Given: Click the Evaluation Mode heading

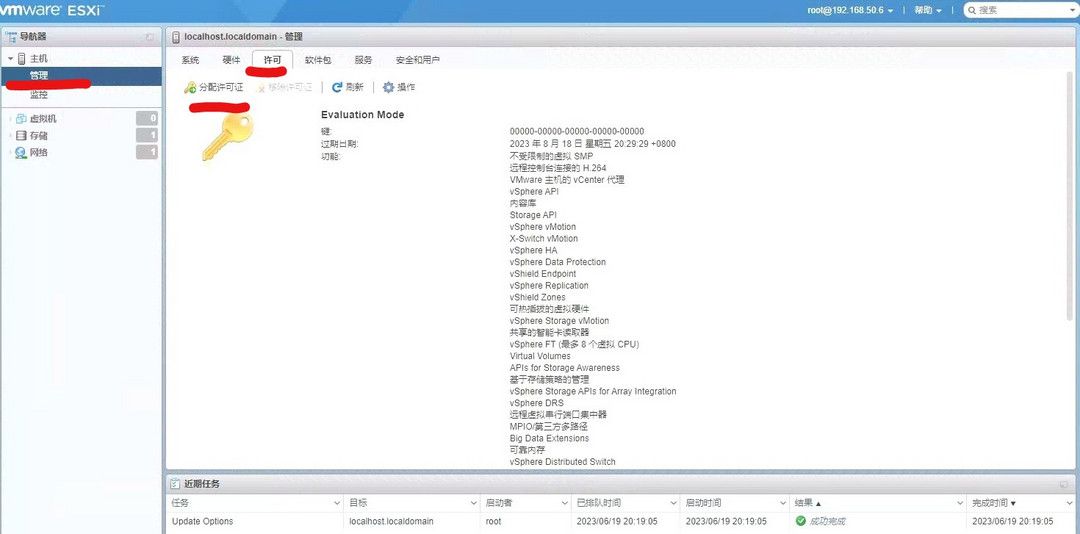Looking at the screenshot, I should click(x=362, y=114).
